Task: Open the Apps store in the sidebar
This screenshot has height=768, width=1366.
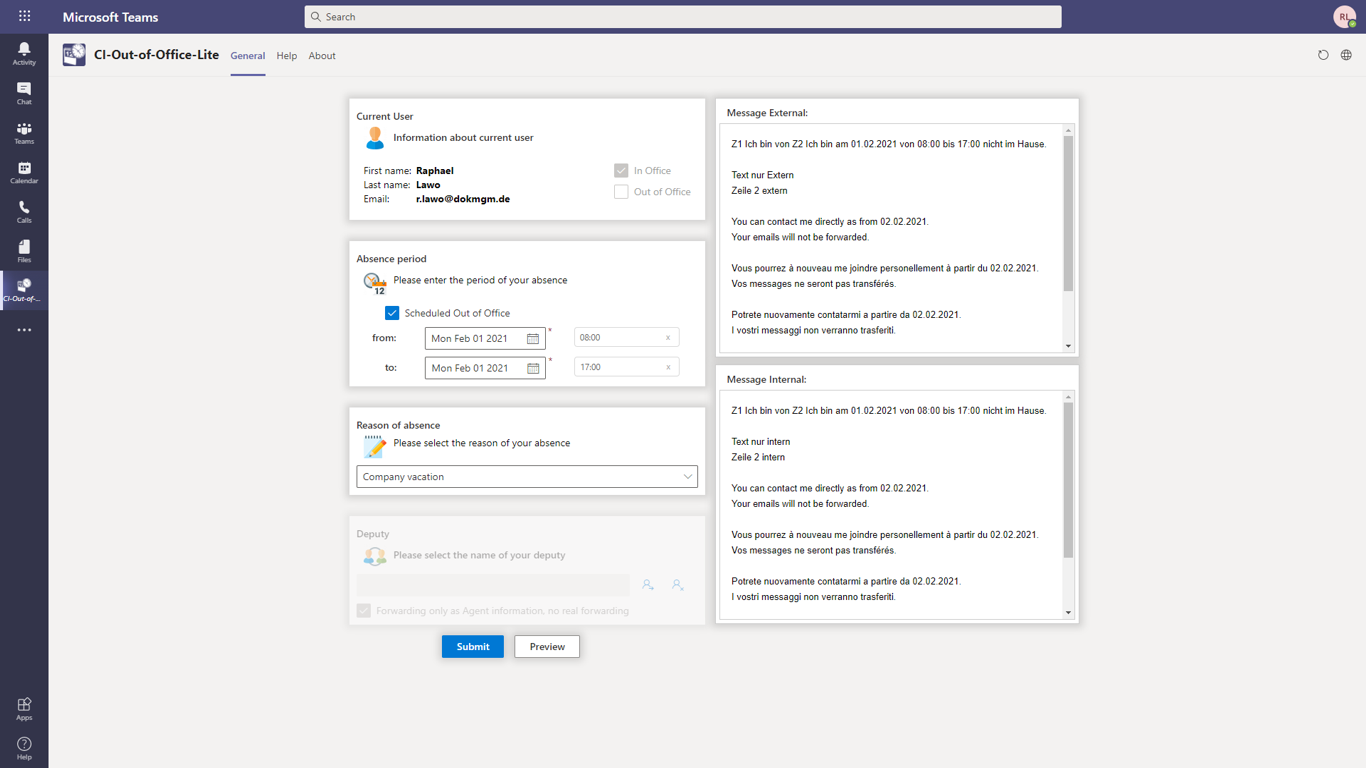Action: click(x=24, y=709)
